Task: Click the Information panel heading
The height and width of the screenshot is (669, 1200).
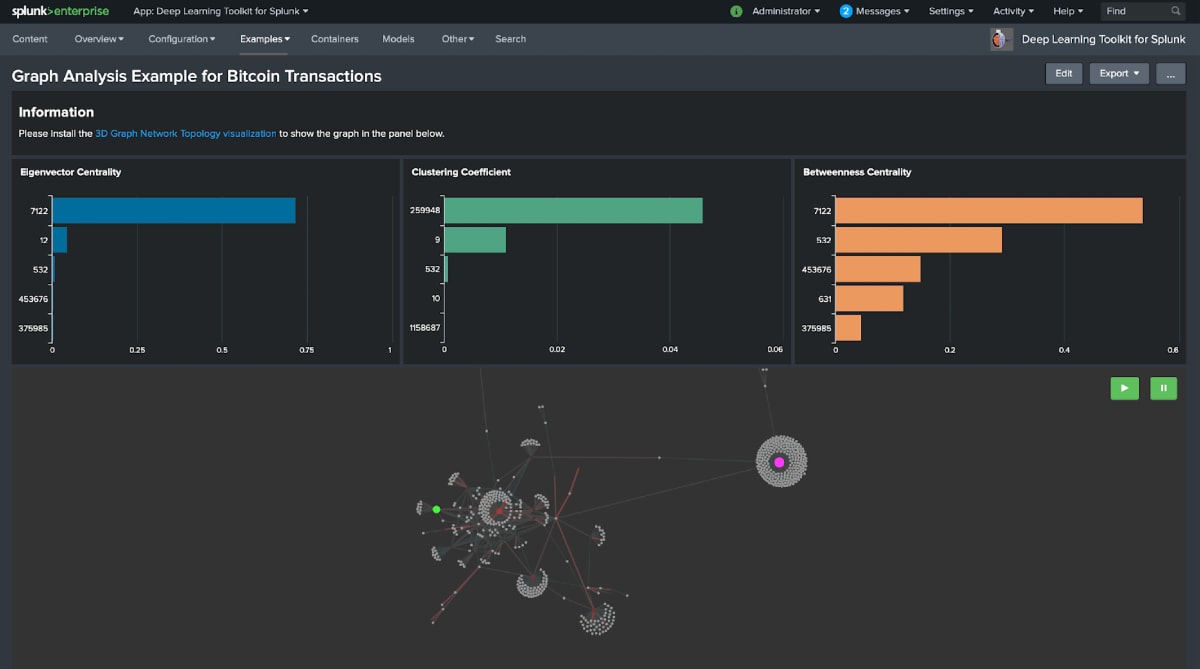Action: coord(56,112)
